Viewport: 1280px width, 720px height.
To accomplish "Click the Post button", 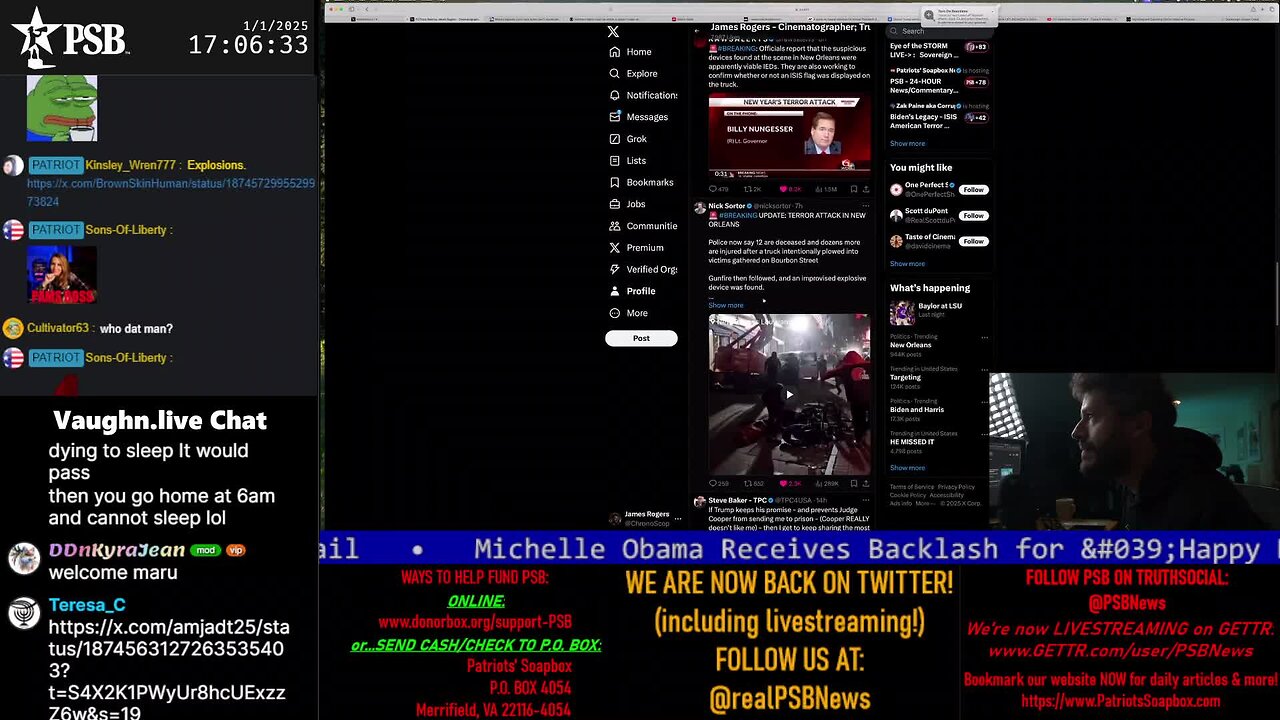I will 641,338.
